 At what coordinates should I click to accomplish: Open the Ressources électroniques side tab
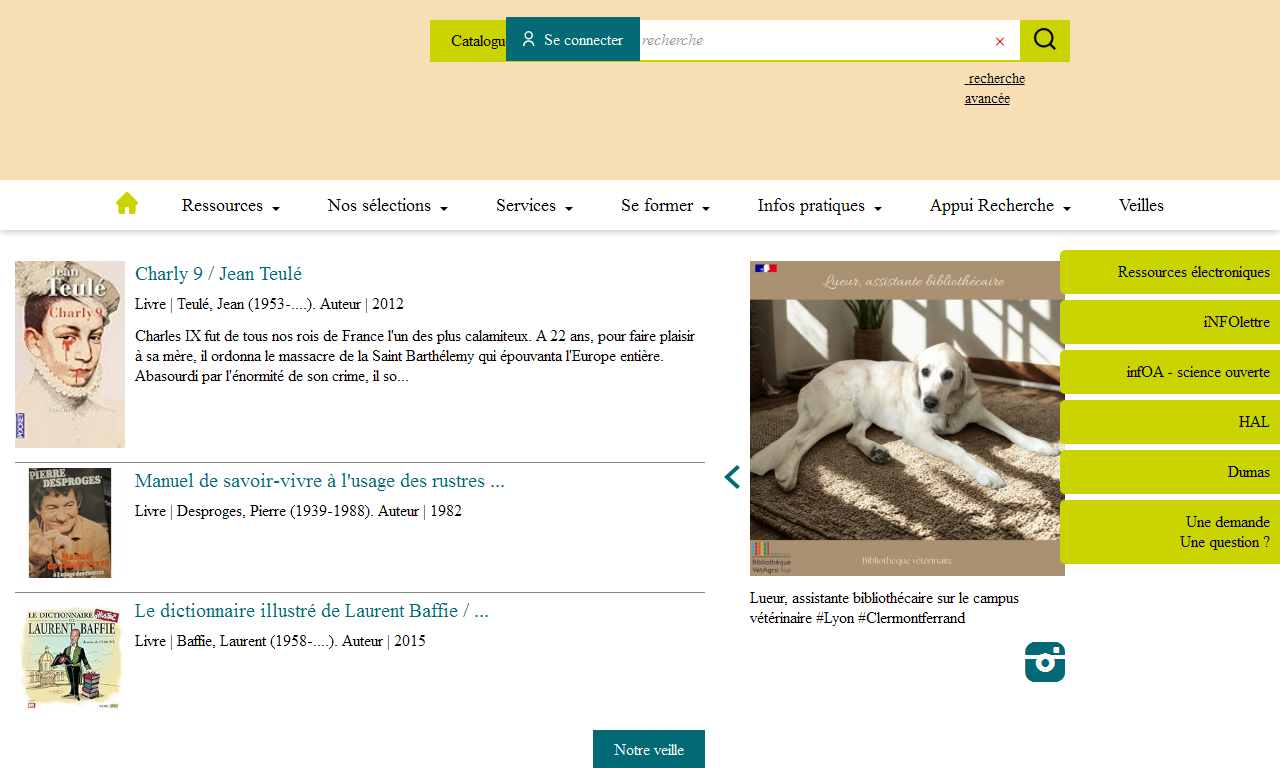pyautogui.click(x=1170, y=272)
